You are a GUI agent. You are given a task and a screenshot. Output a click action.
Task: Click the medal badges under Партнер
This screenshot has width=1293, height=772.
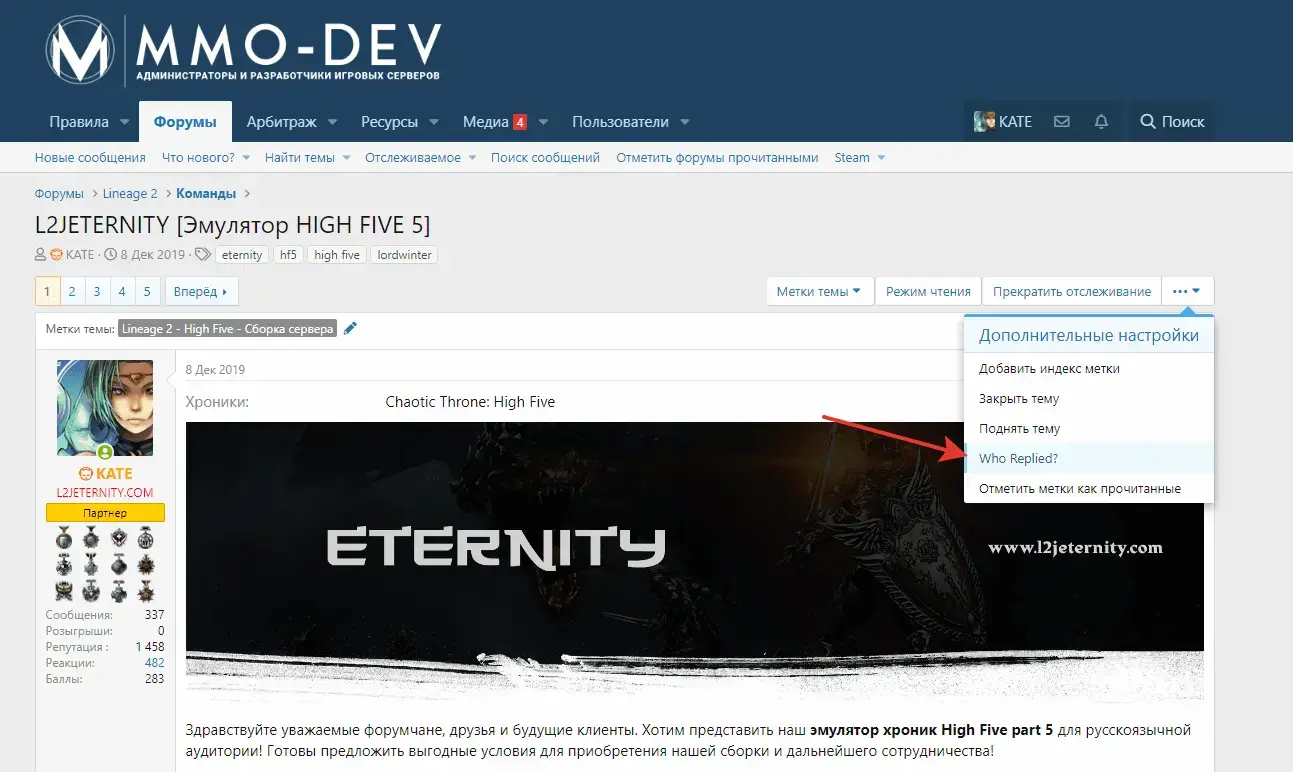tap(105, 564)
